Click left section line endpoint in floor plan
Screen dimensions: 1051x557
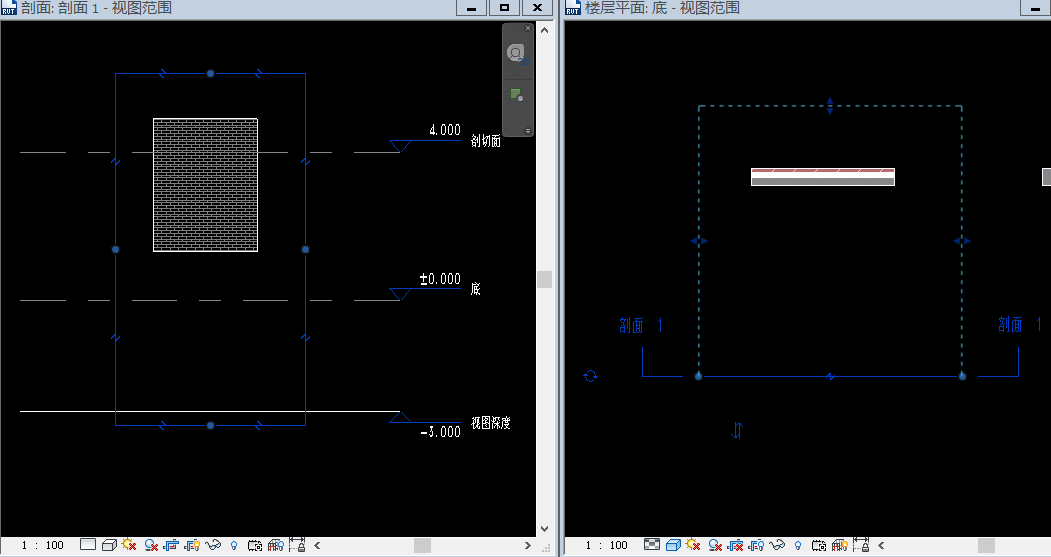(698, 376)
